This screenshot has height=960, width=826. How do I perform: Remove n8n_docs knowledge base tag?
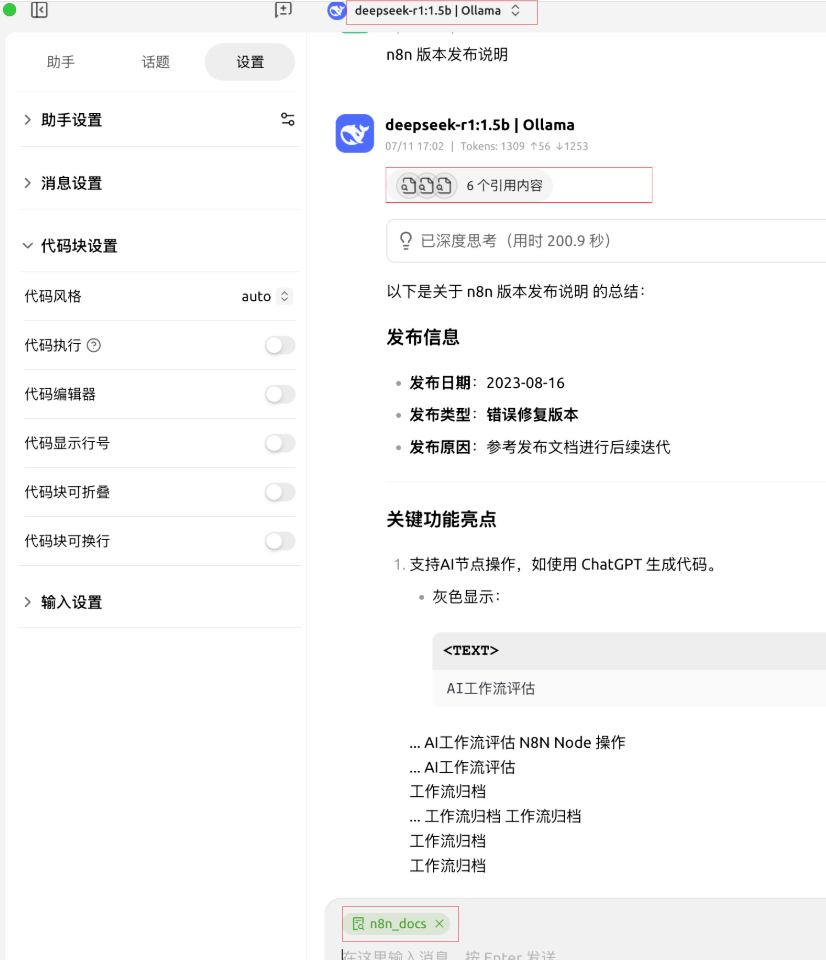(x=439, y=923)
